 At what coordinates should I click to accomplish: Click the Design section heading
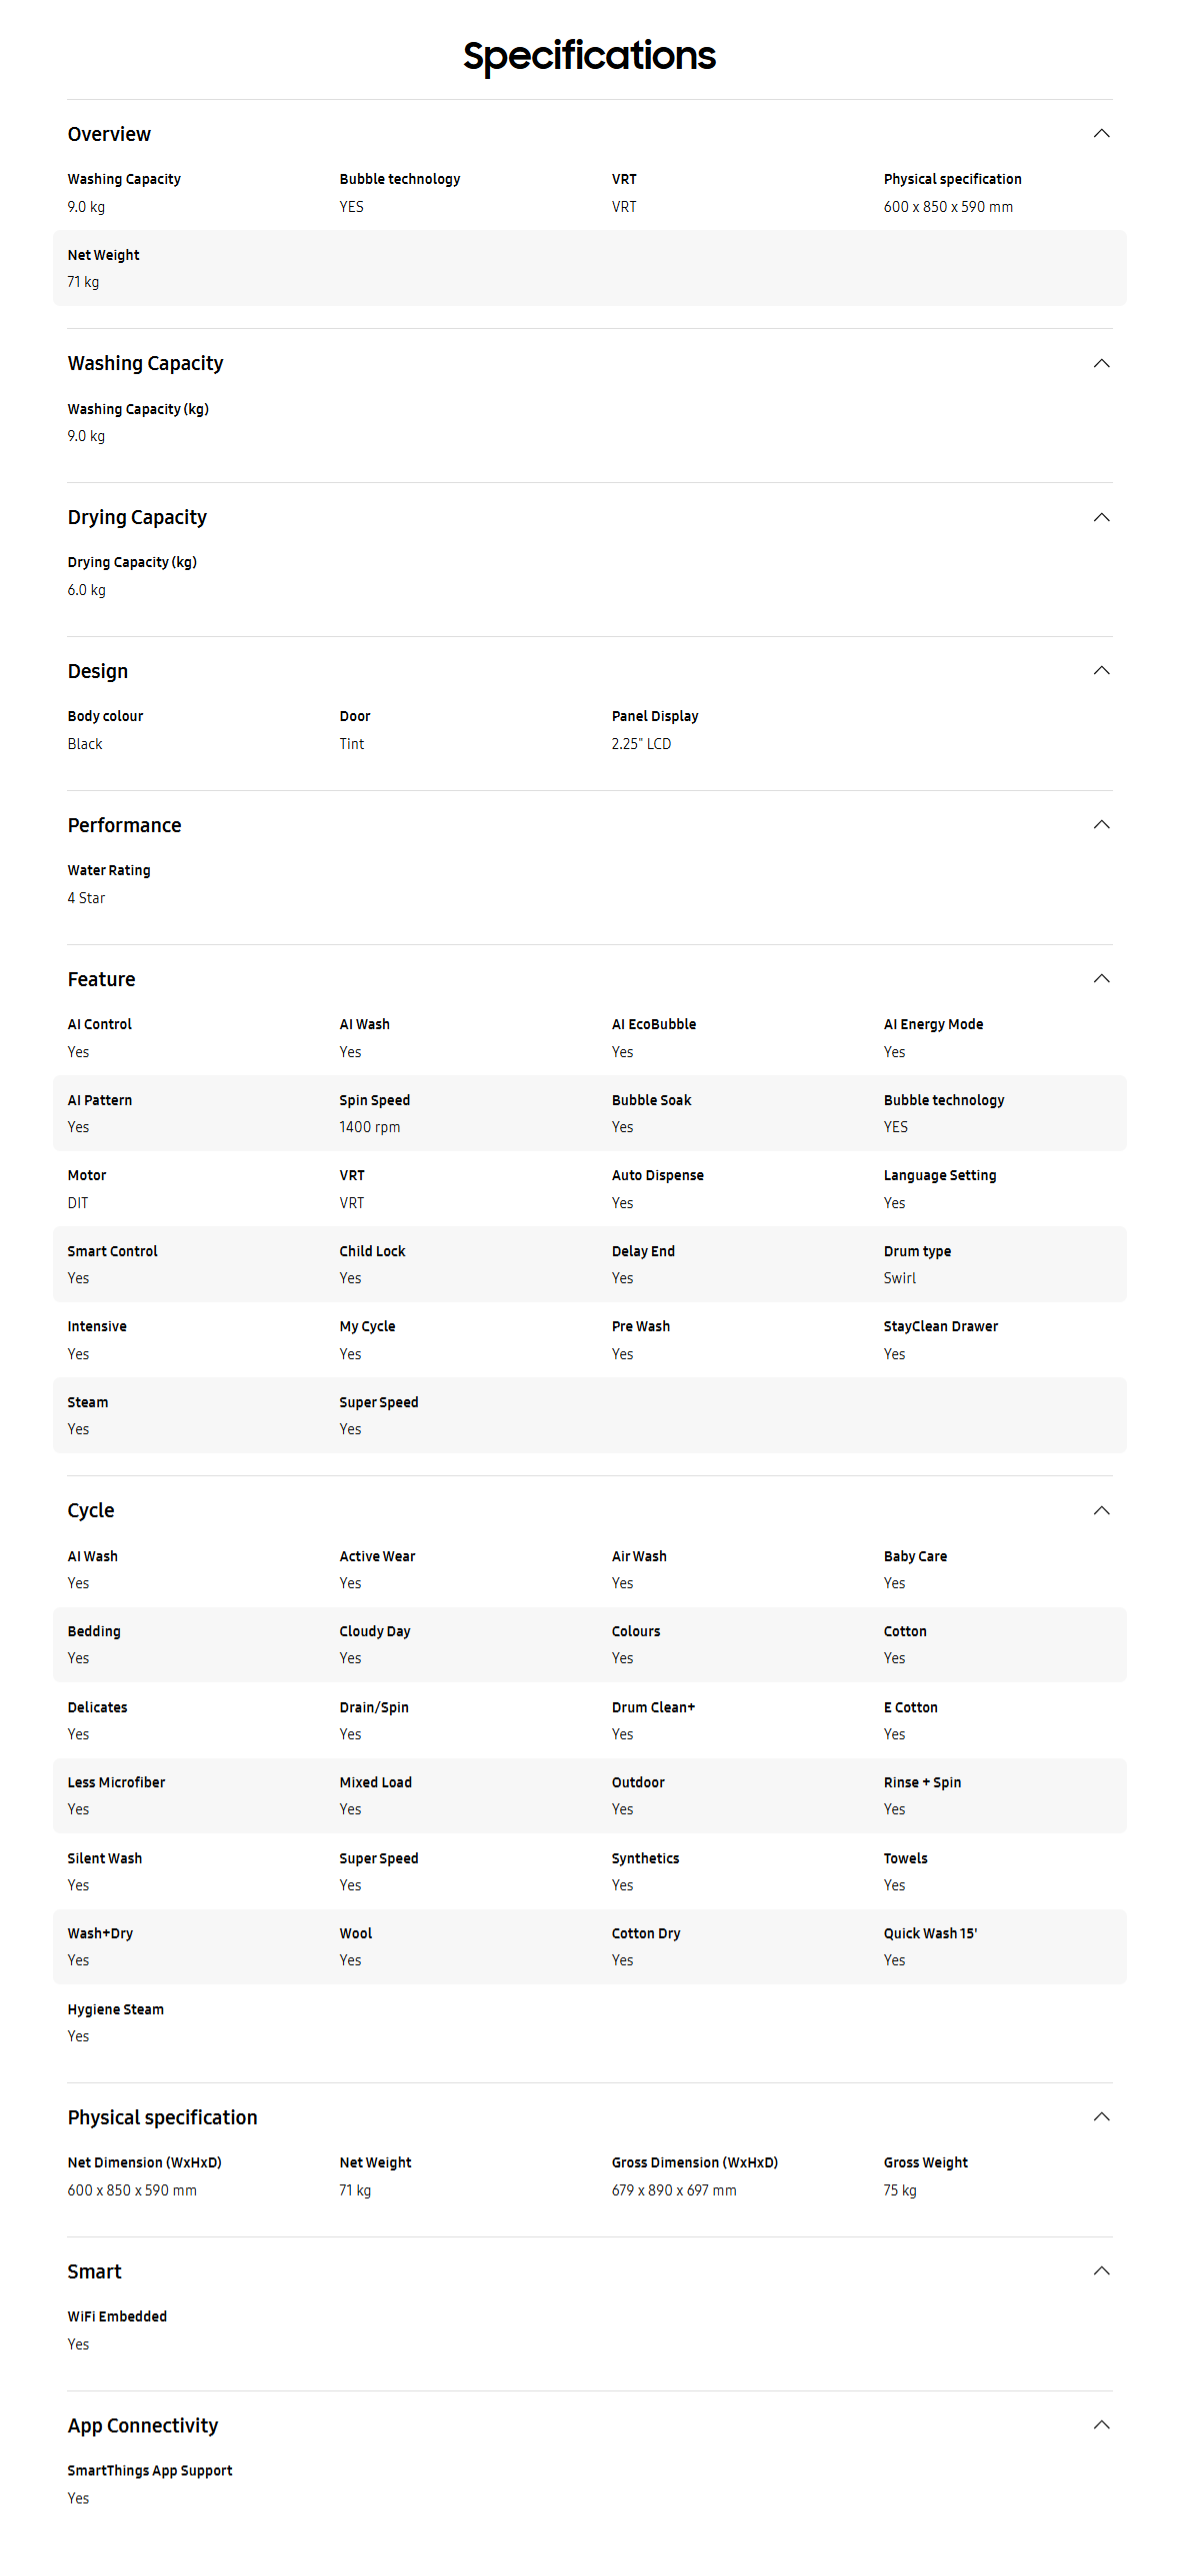click(x=98, y=671)
